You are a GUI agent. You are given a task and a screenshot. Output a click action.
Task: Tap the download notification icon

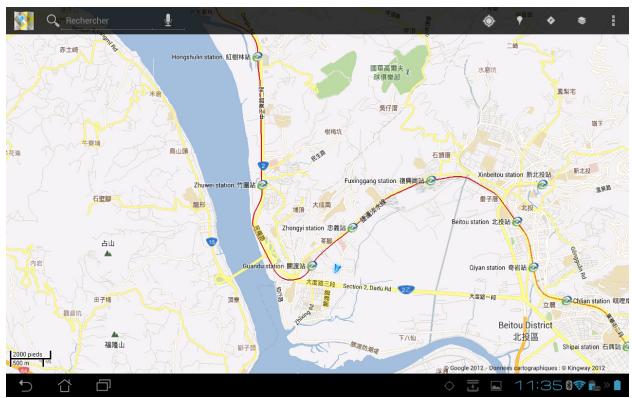(x=472, y=385)
